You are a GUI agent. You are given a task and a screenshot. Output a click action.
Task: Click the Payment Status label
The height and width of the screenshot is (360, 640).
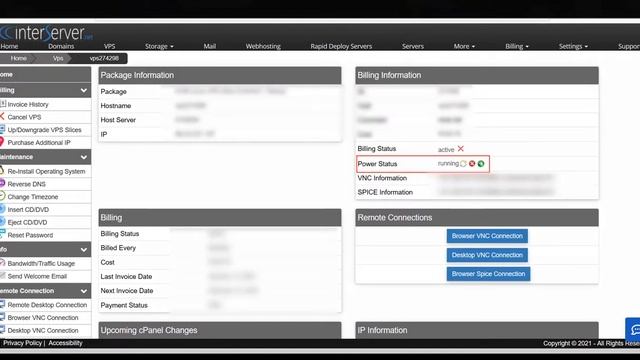pos(124,305)
